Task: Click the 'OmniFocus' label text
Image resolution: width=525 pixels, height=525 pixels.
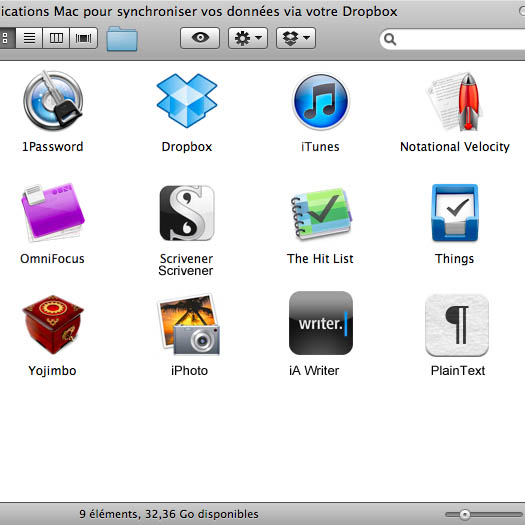Action: tap(52, 258)
